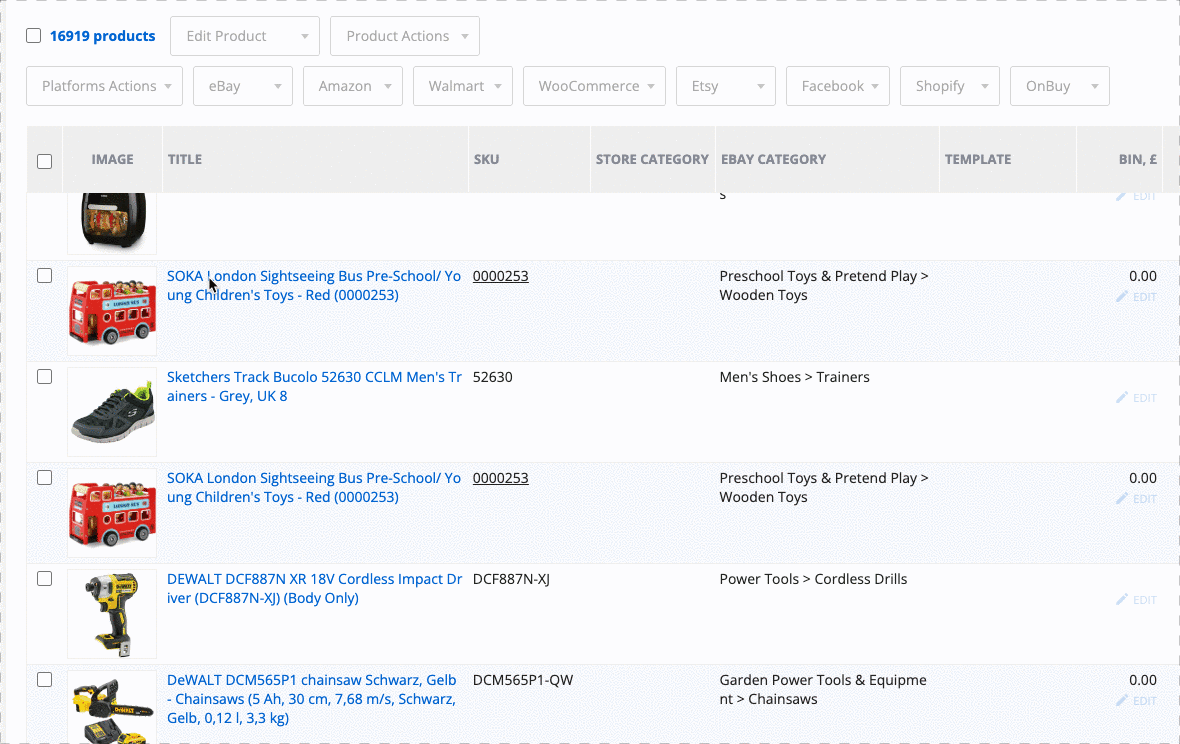The width and height of the screenshot is (1180, 744).
Task: Click the 16919 products link
Action: pyautogui.click(x=102, y=36)
